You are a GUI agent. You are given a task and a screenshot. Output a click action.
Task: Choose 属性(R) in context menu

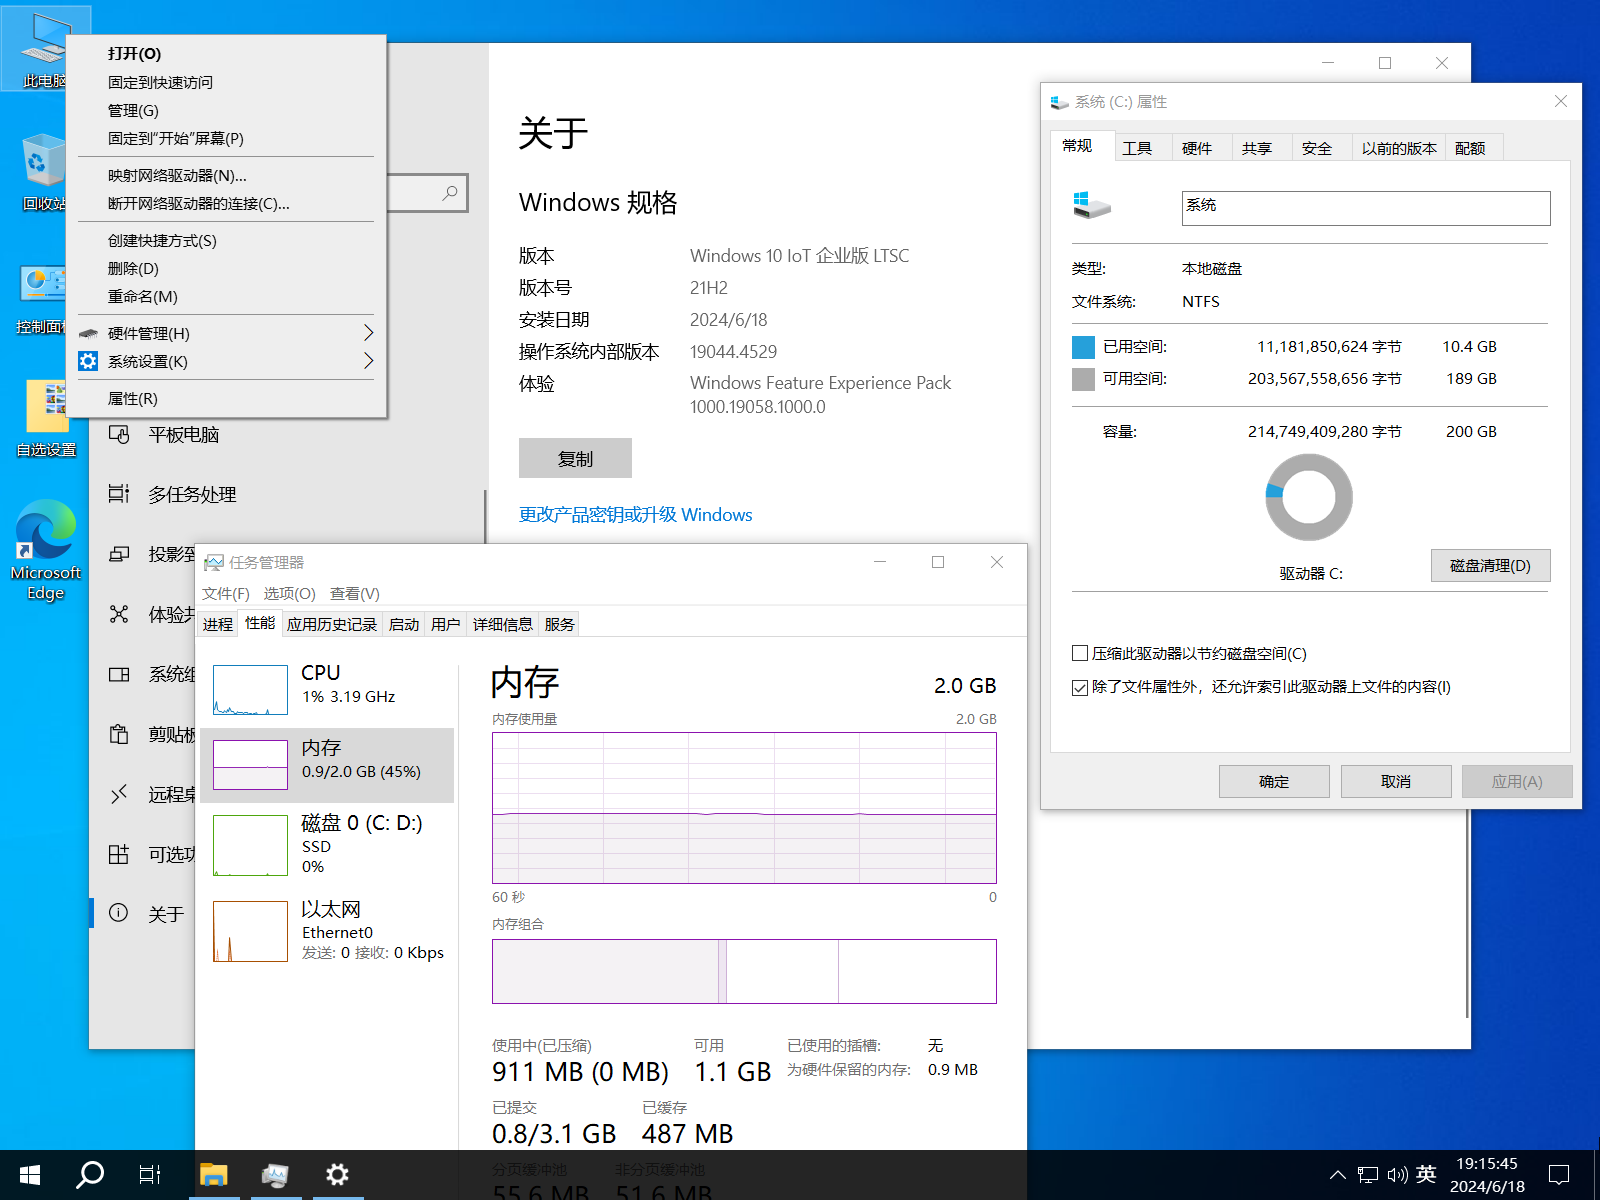click(226, 398)
